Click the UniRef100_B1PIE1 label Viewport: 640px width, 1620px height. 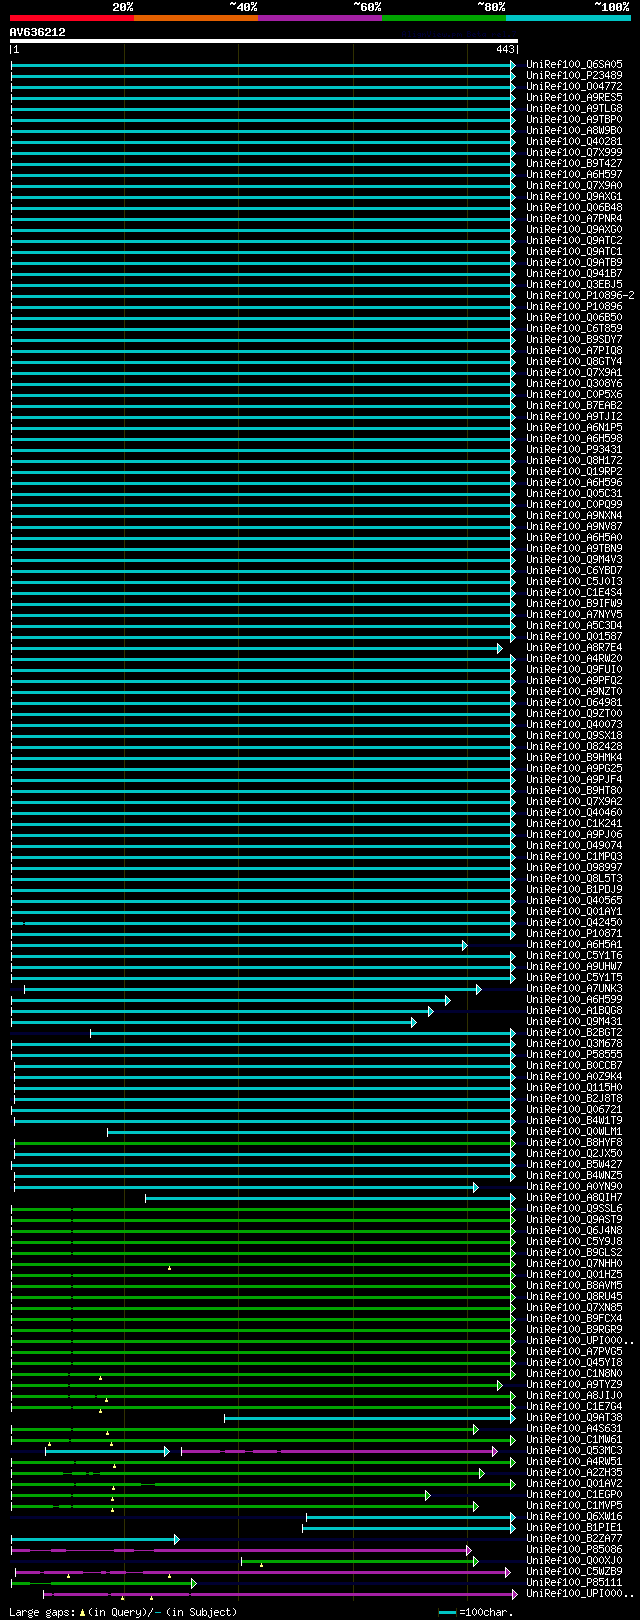[x=574, y=1528]
